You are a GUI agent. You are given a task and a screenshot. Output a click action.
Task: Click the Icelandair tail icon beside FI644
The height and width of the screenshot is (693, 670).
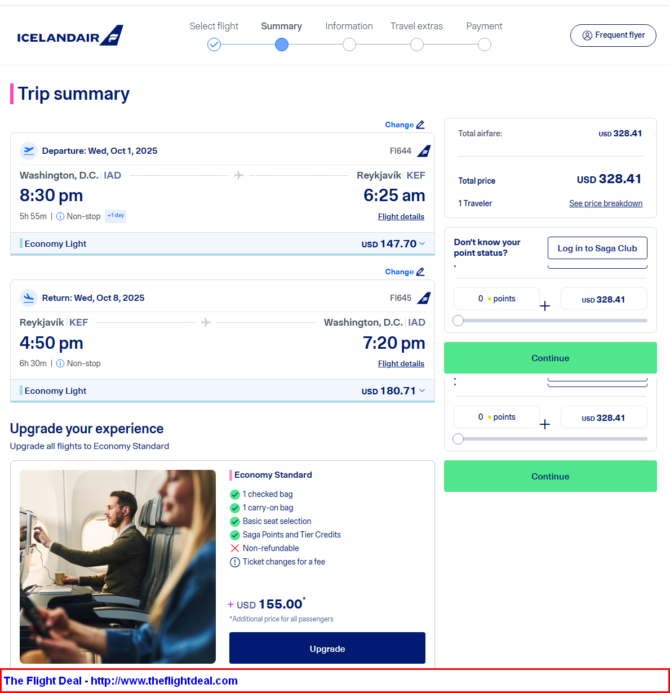tap(424, 151)
